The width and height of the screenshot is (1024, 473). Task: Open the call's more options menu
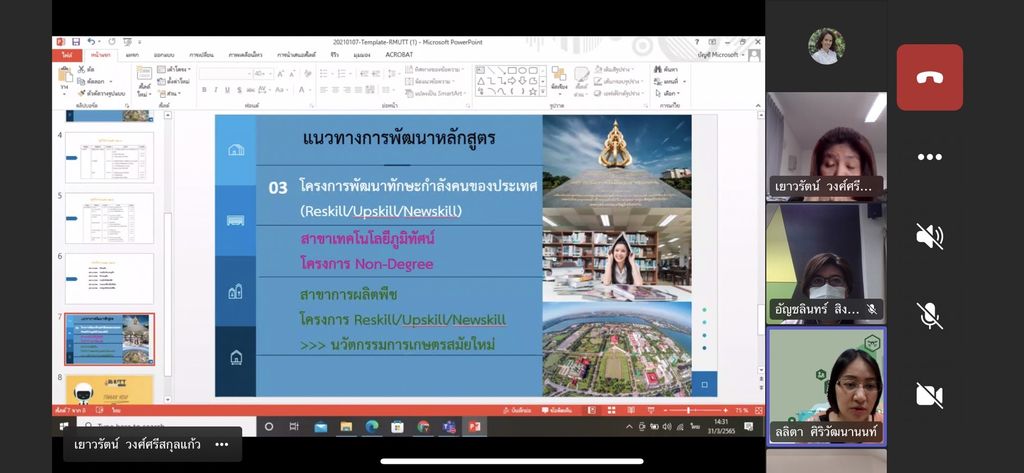pos(929,157)
